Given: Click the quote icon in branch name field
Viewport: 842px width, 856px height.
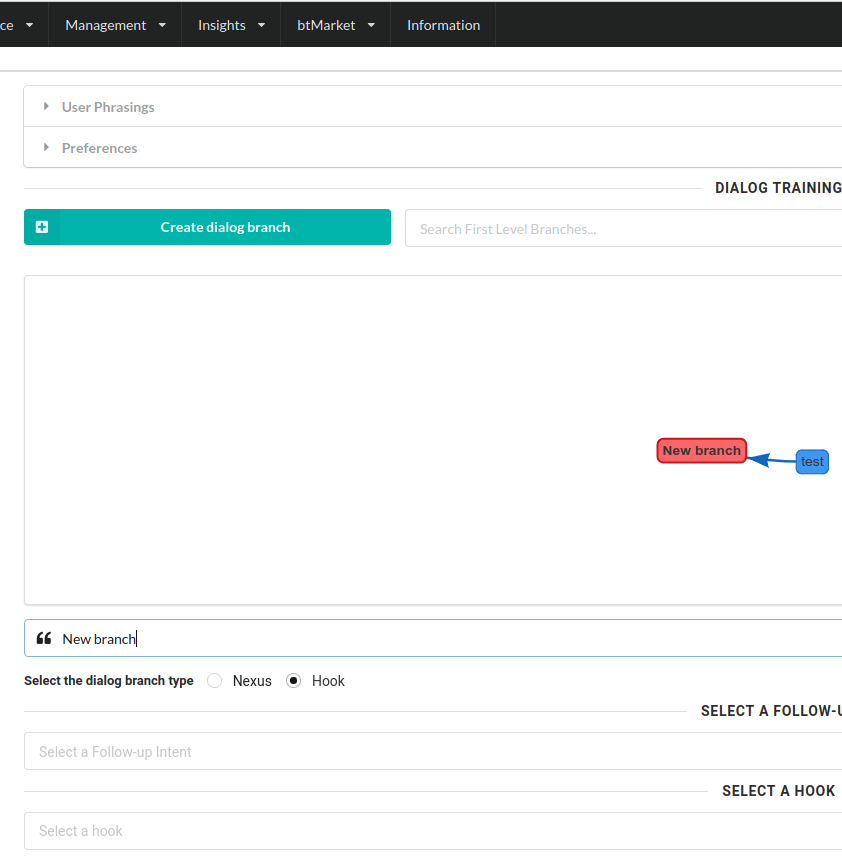Looking at the screenshot, I should 44,638.
